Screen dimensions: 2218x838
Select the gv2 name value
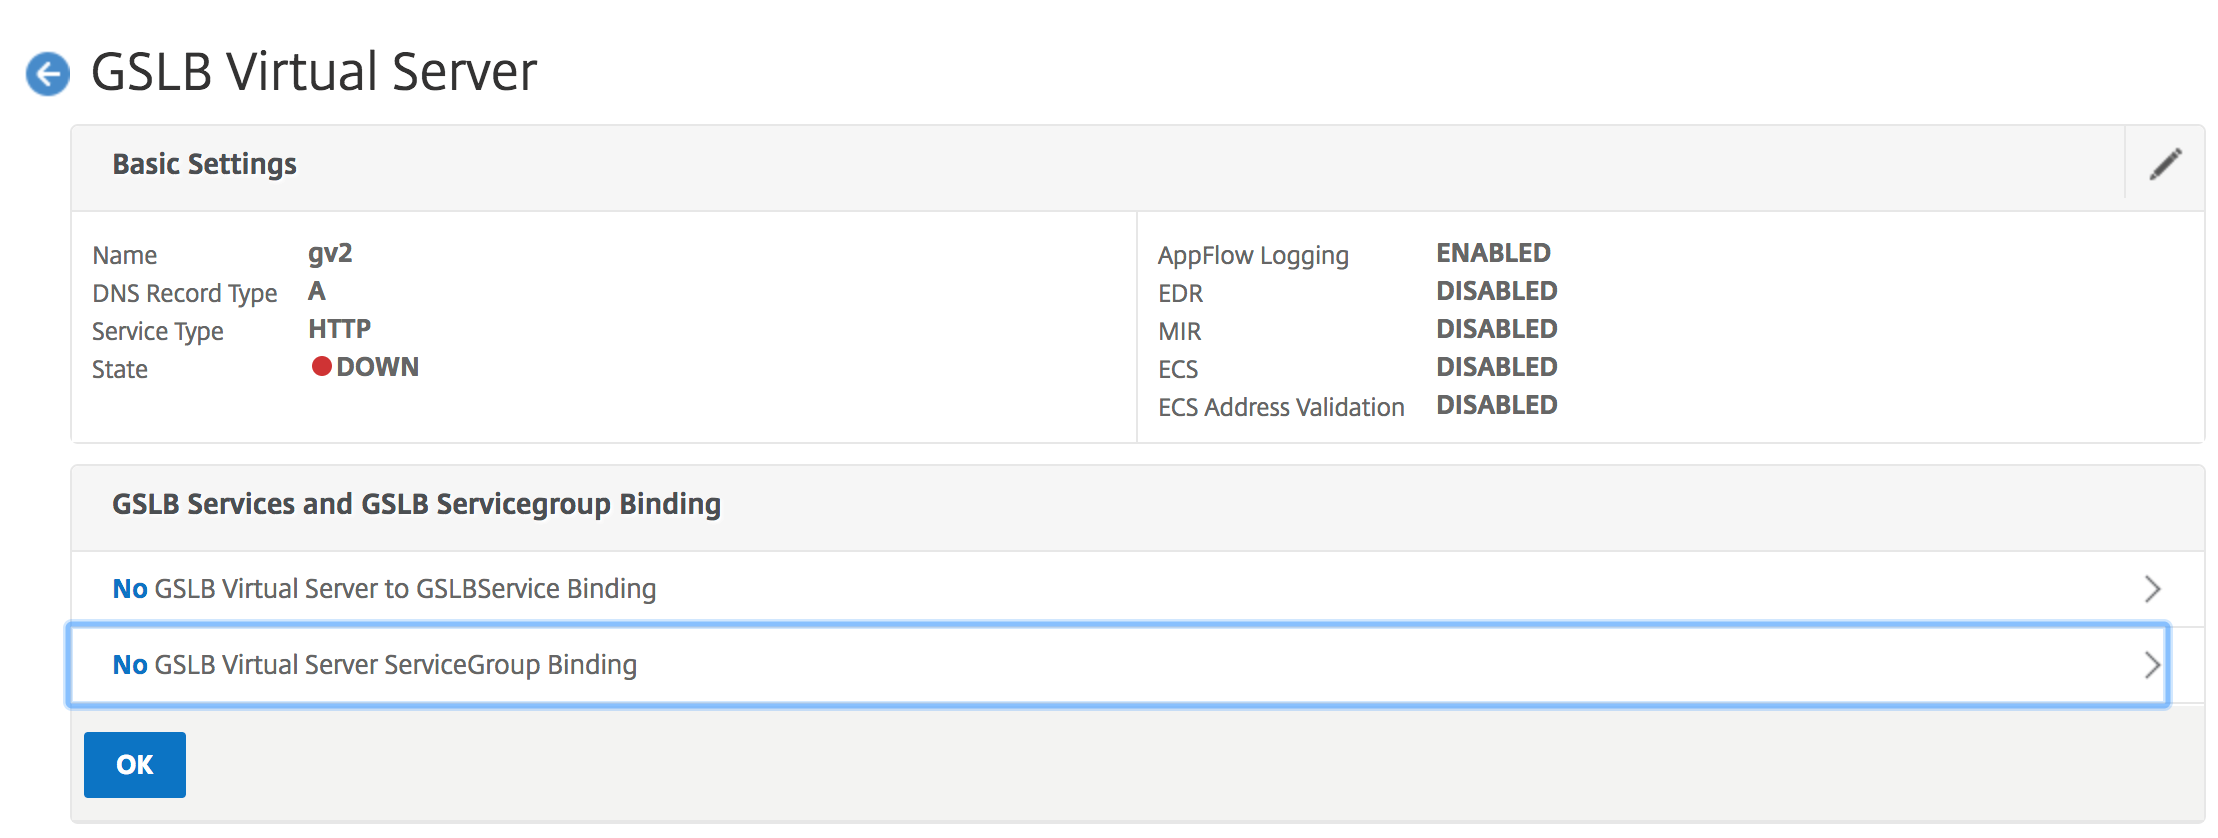pos(330,253)
